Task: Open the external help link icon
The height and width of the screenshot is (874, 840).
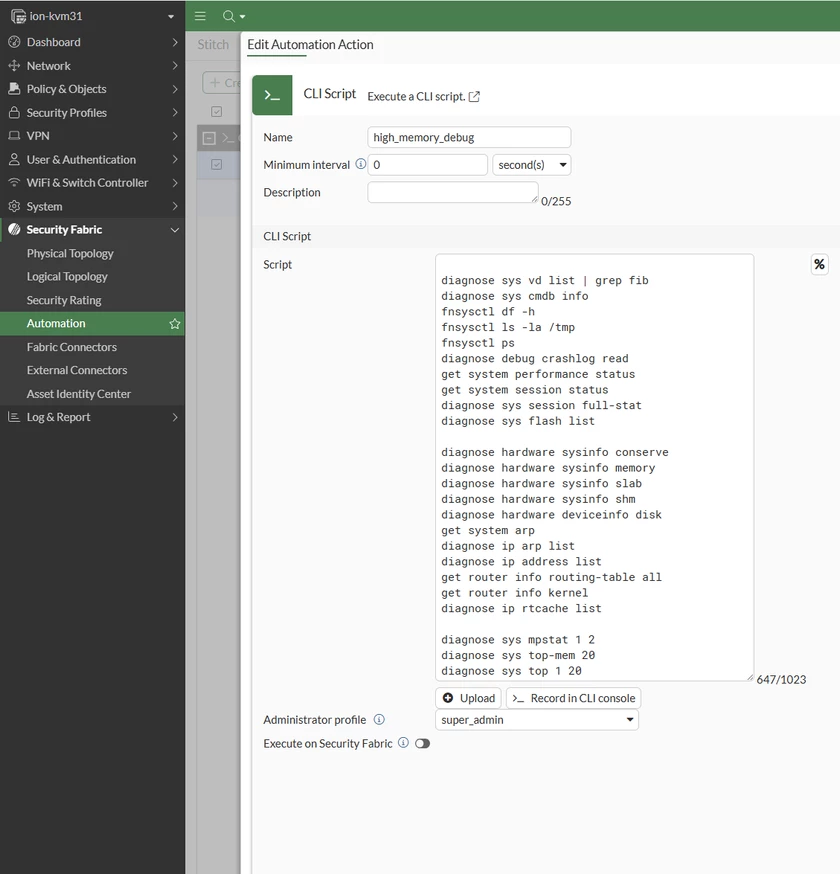Action: pyautogui.click(x=474, y=96)
